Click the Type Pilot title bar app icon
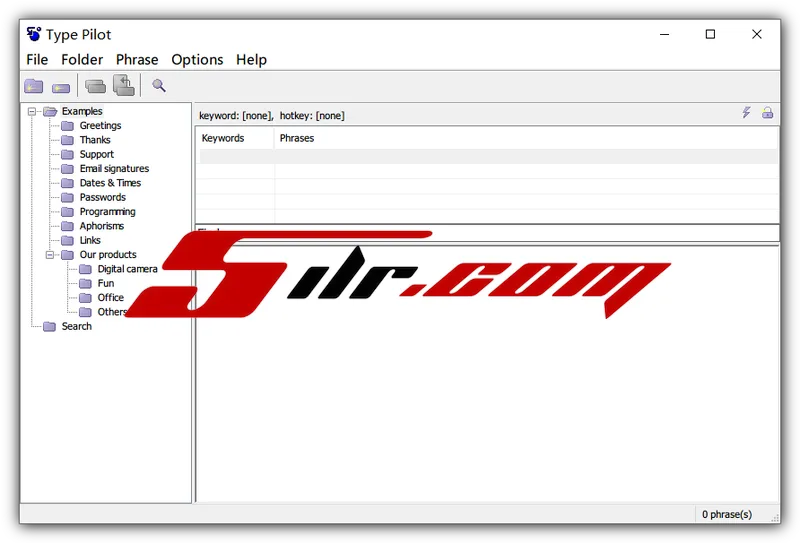The image size is (800, 543). (34, 34)
